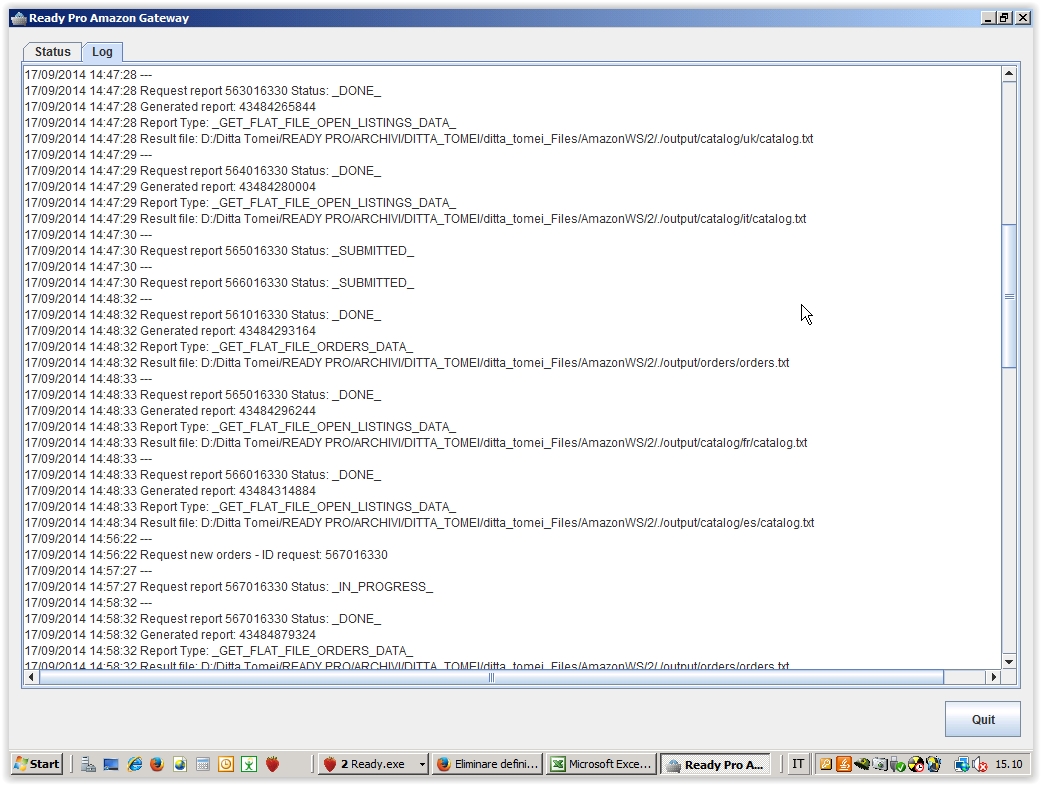This screenshot has height=785, width=1041.
Task: Click the line 'Generated report: 43484293164'
Action: coord(171,330)
